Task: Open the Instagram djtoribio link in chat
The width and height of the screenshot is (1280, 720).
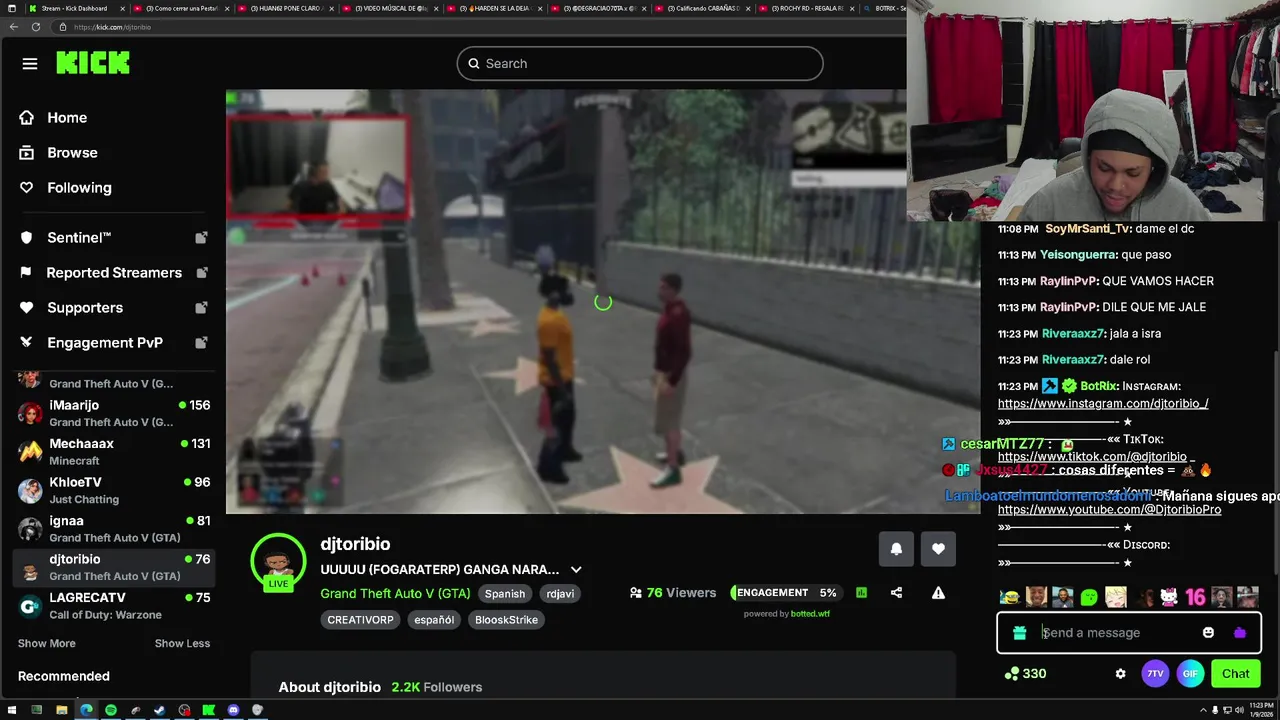Action: click(1103, 404)
